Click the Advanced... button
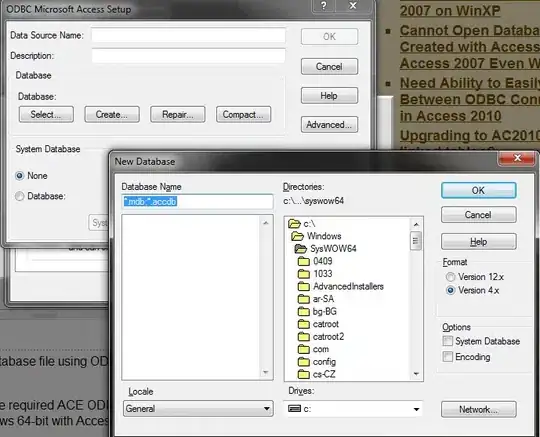Viewport: 540px width, 437px height. tap(329, 125)
